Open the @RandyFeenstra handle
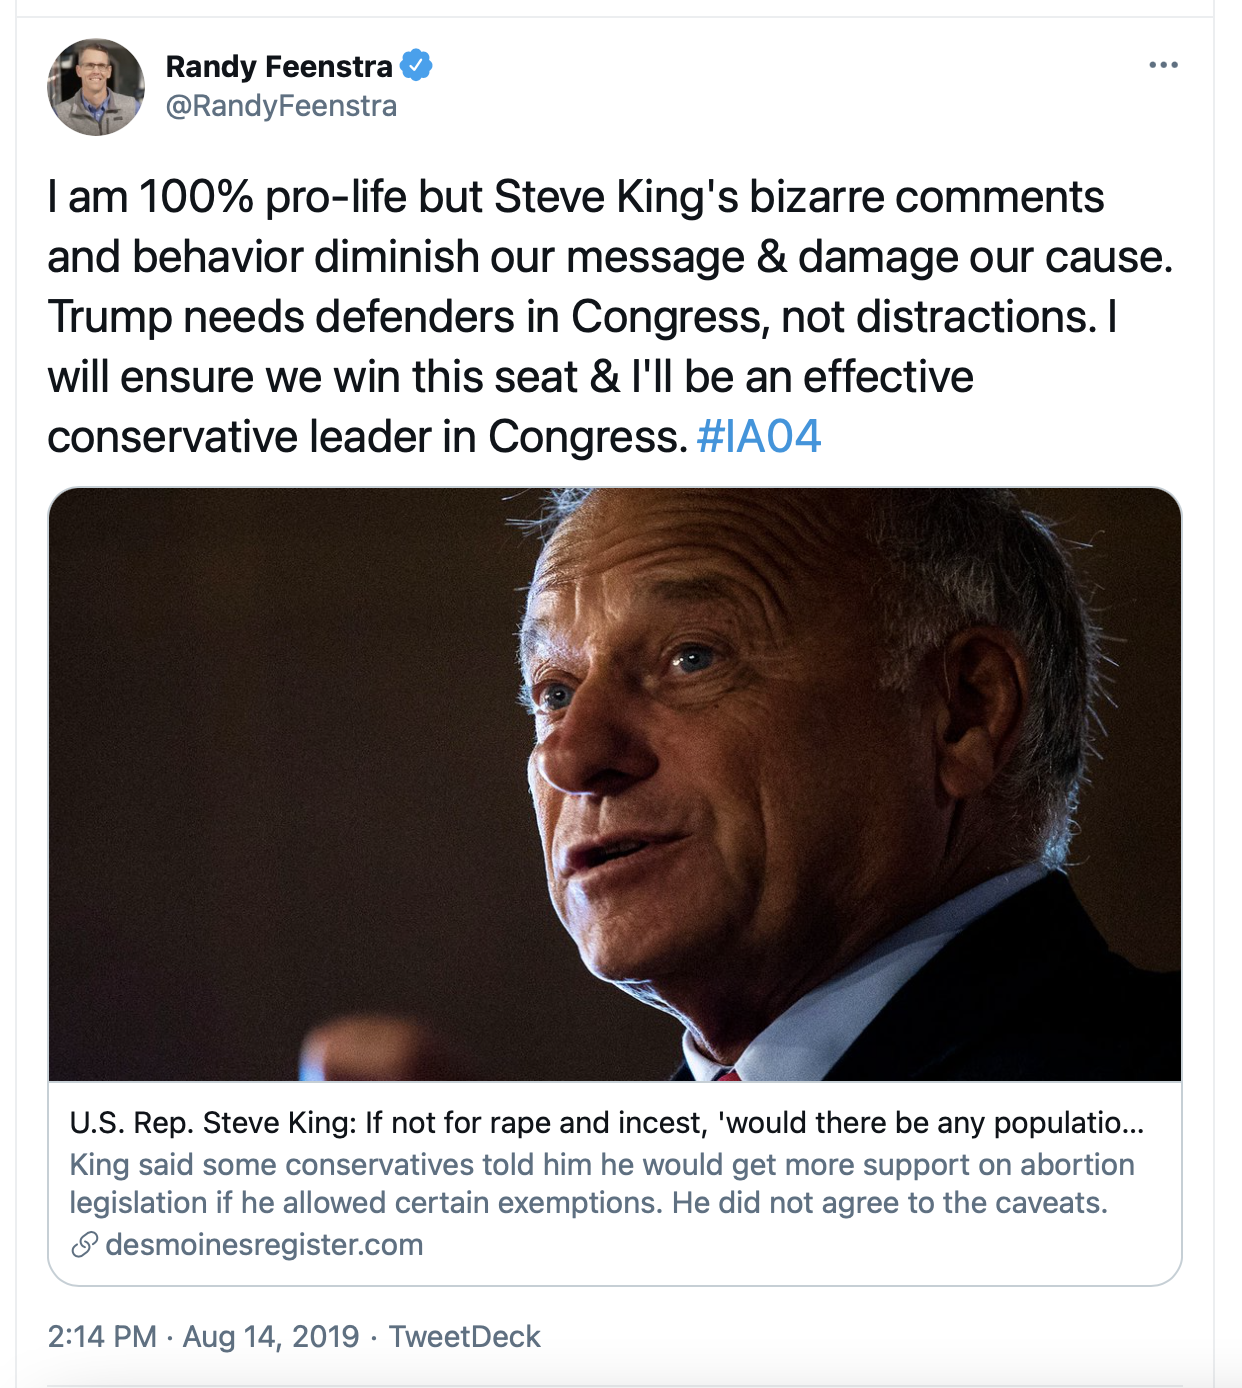1242x1388 pixels. (x=281, y=106)
